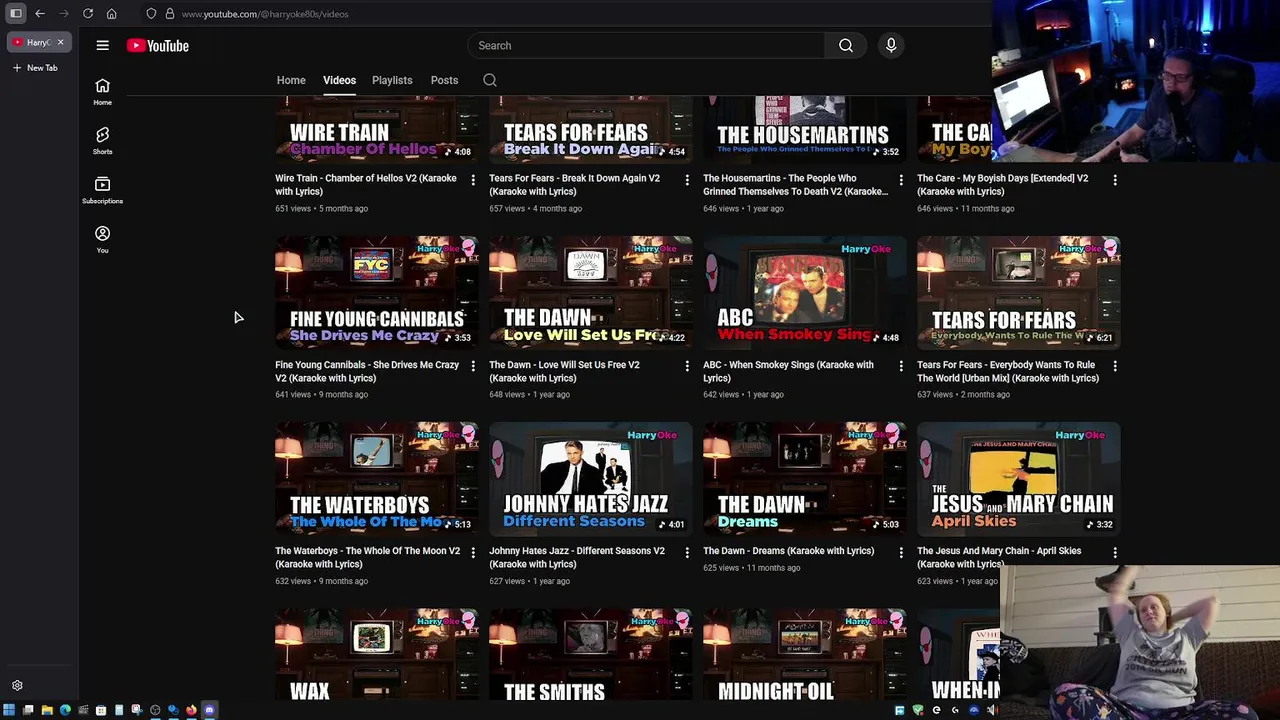1280x720 pixels.
Task: Click the YouTube logo
Action: coord(158,45)
